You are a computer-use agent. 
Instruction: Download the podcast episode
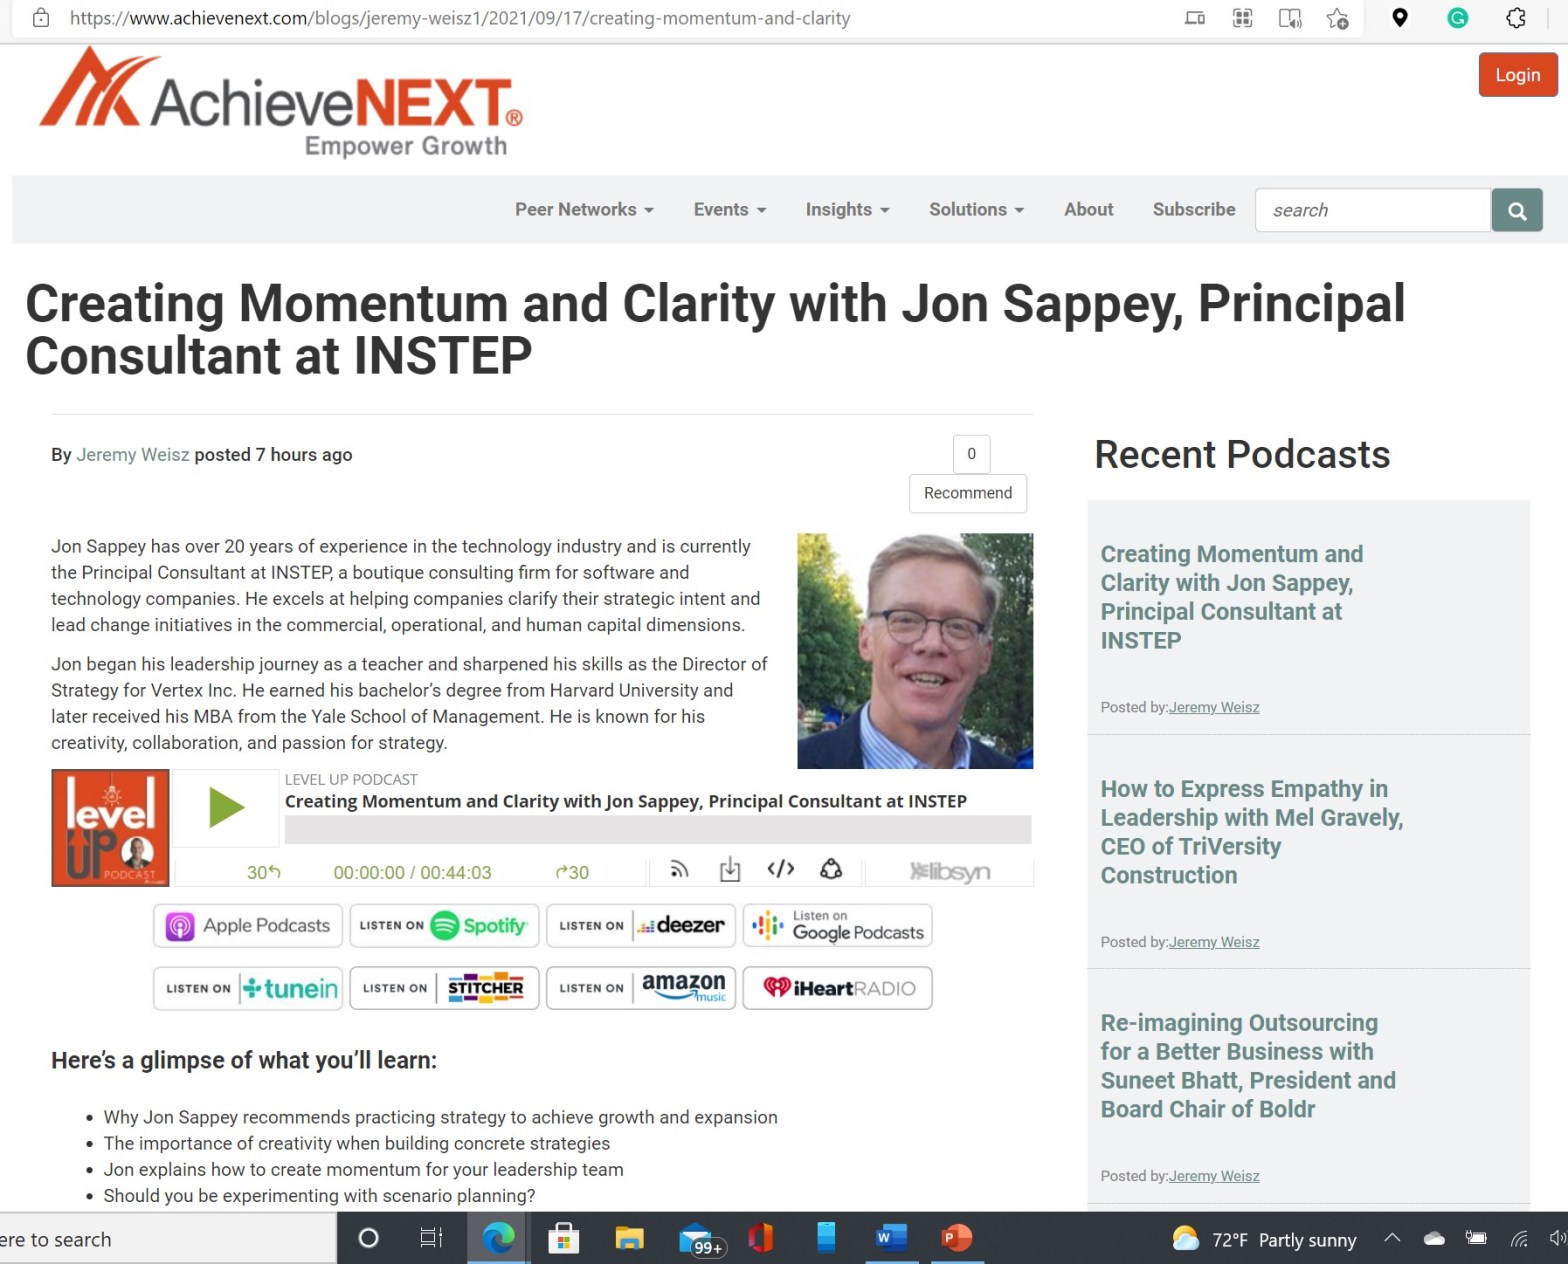730,870
